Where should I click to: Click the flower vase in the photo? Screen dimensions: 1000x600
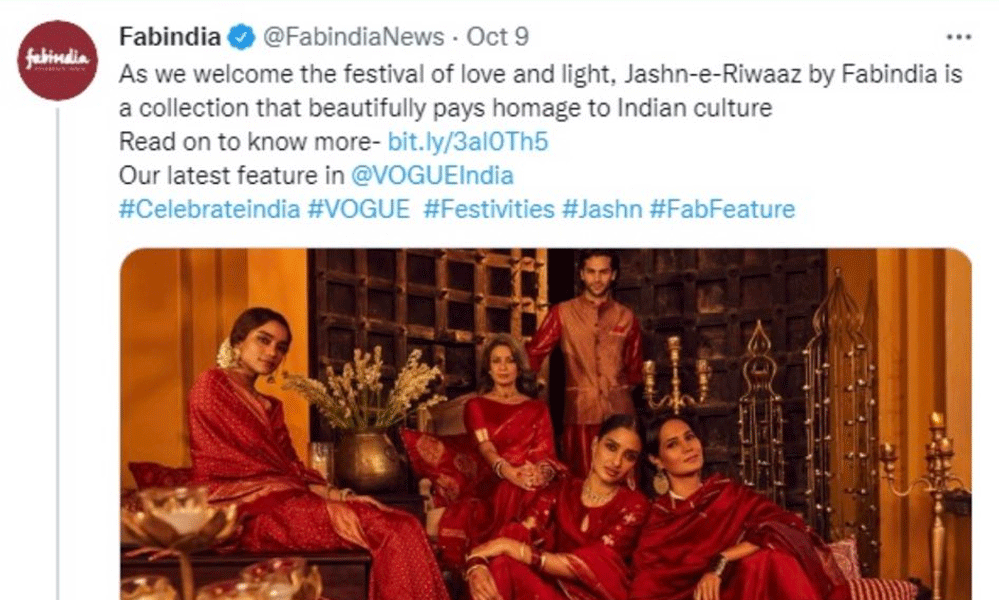pos(366,421)
